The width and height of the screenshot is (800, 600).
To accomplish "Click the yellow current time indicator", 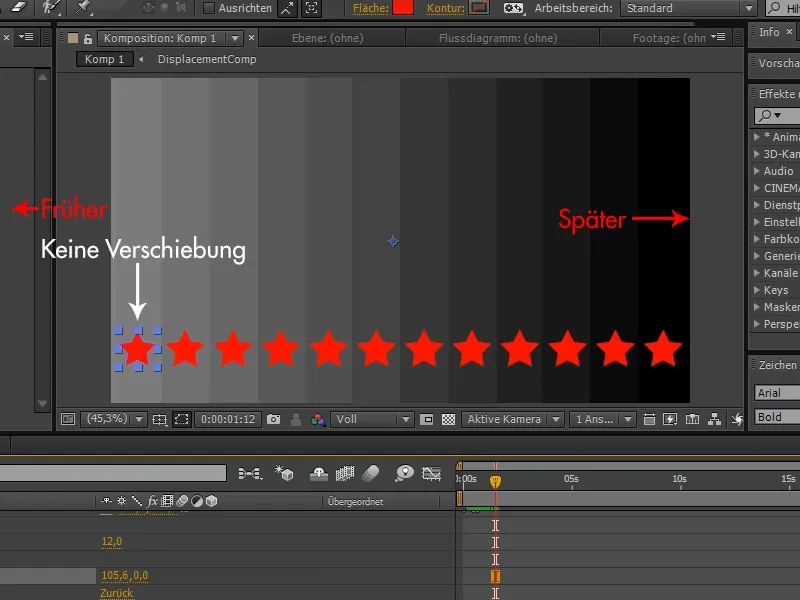I will (x=495, y=481).
